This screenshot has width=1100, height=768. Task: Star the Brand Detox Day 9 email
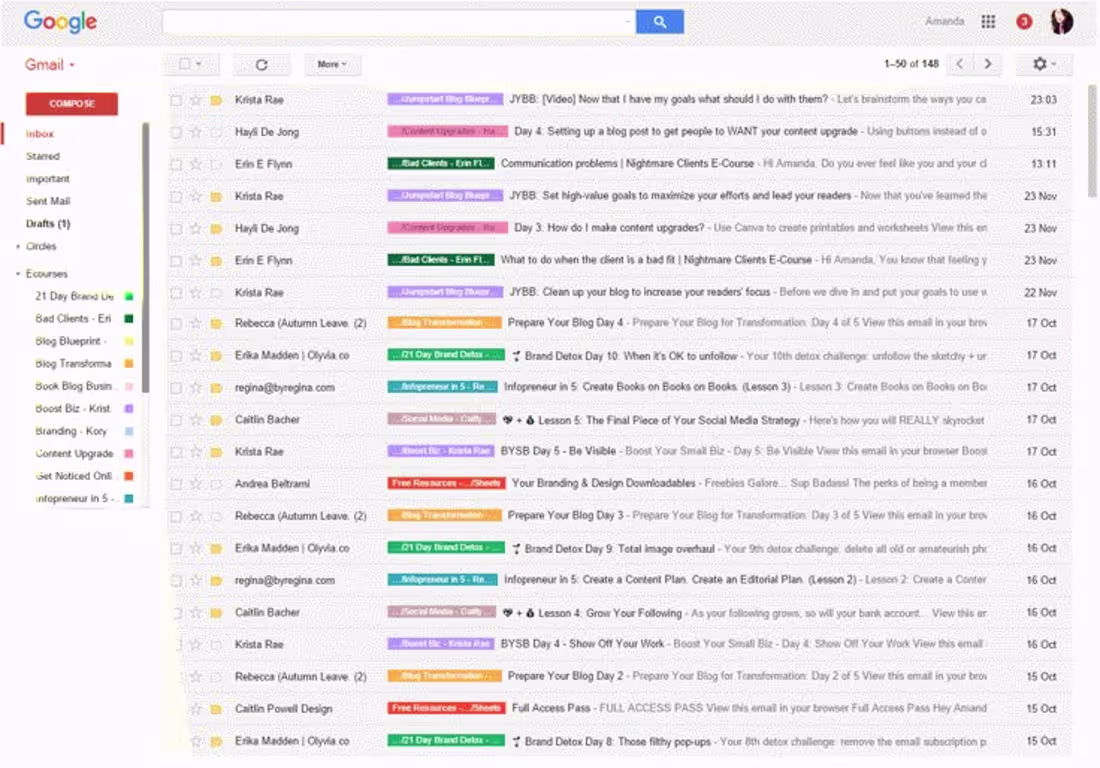point(196,548)
